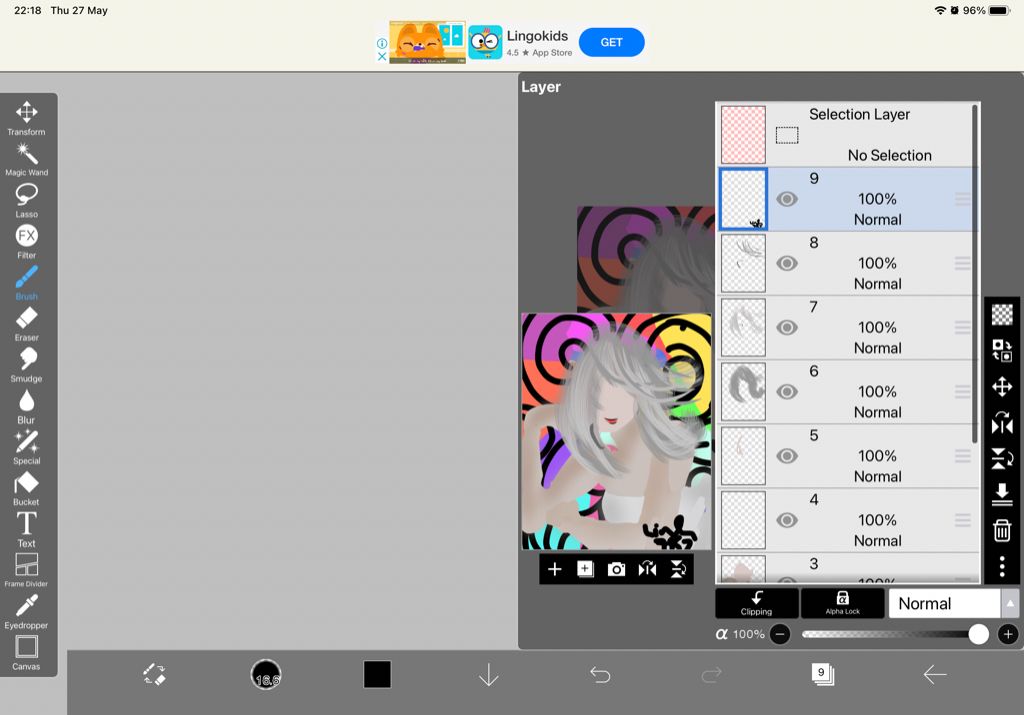This screenshot has height=715, width=1024.
Task: Import a photo layer with camera icon
Action: tap(616, 569)
